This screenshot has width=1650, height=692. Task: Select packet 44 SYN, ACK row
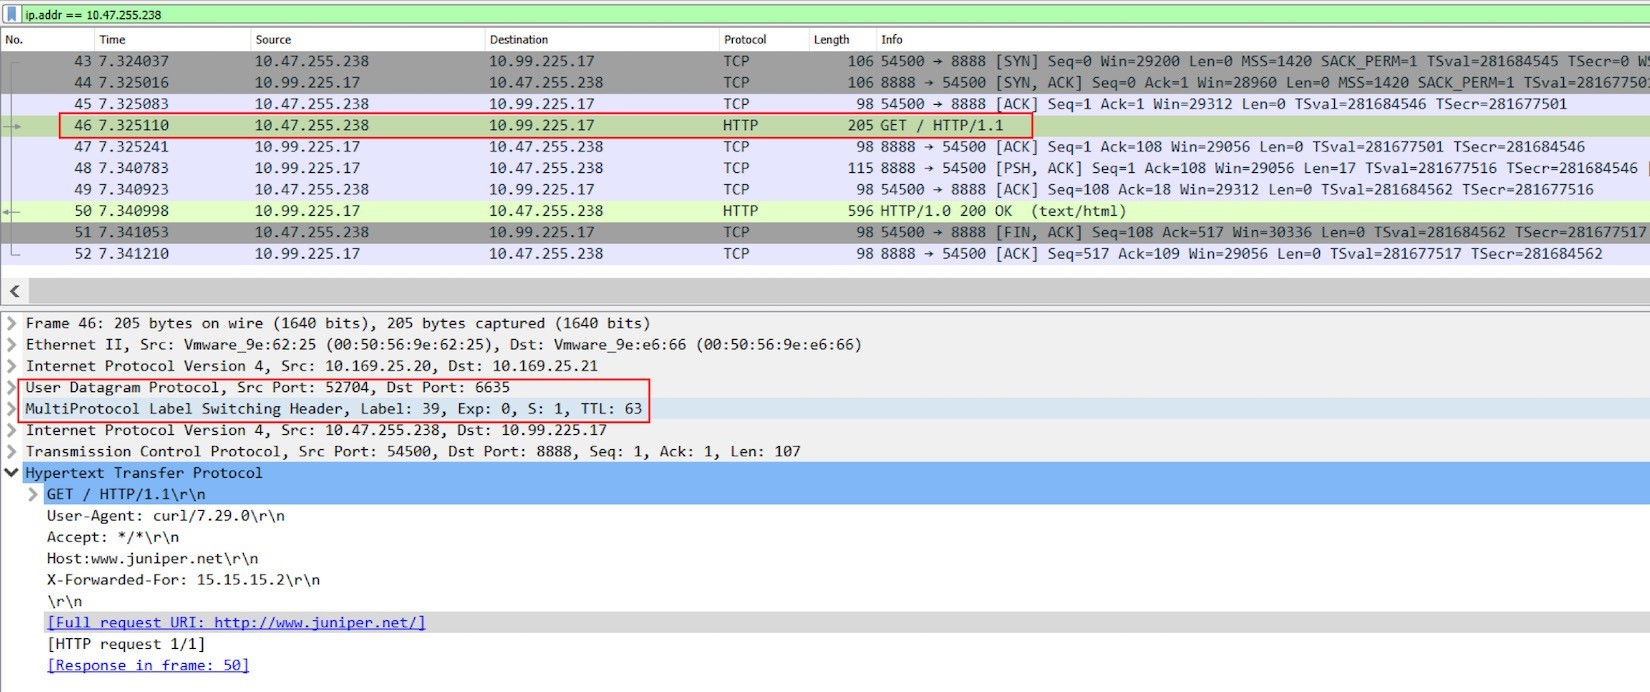point(825,82)
